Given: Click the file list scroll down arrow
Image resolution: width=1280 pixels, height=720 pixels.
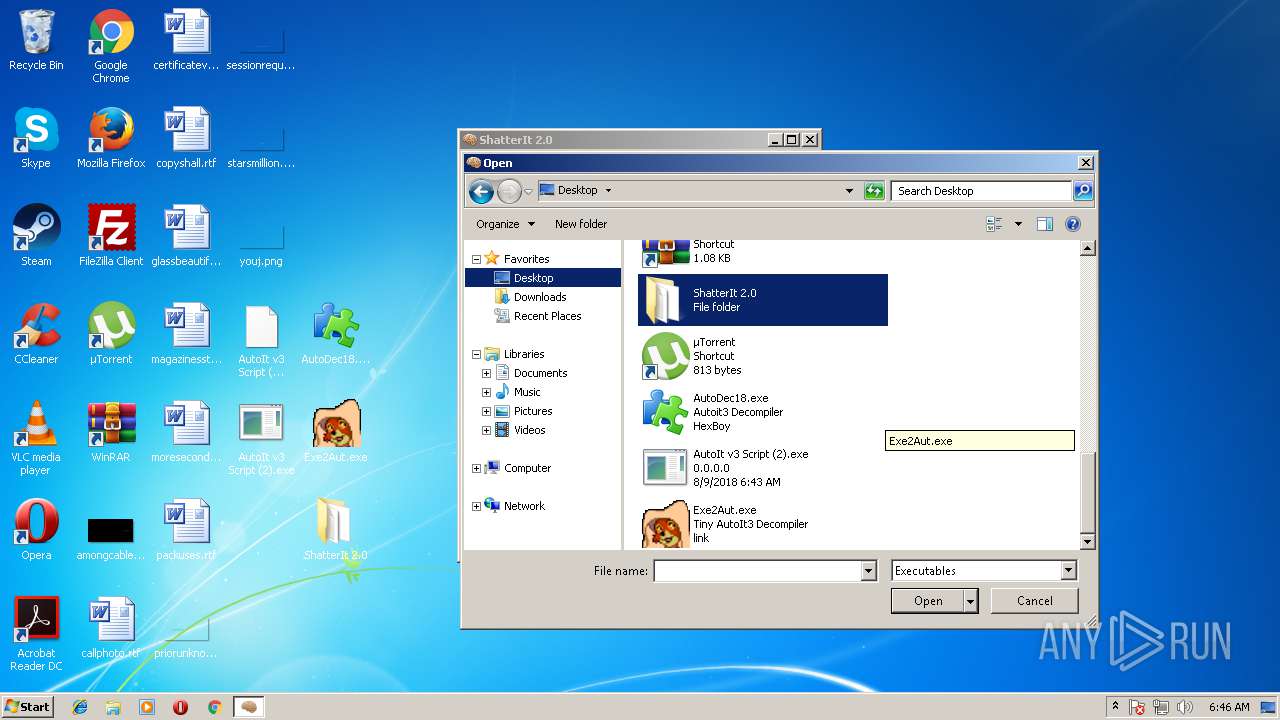Looking at the screenshot, I should (x=1088, y=542).
